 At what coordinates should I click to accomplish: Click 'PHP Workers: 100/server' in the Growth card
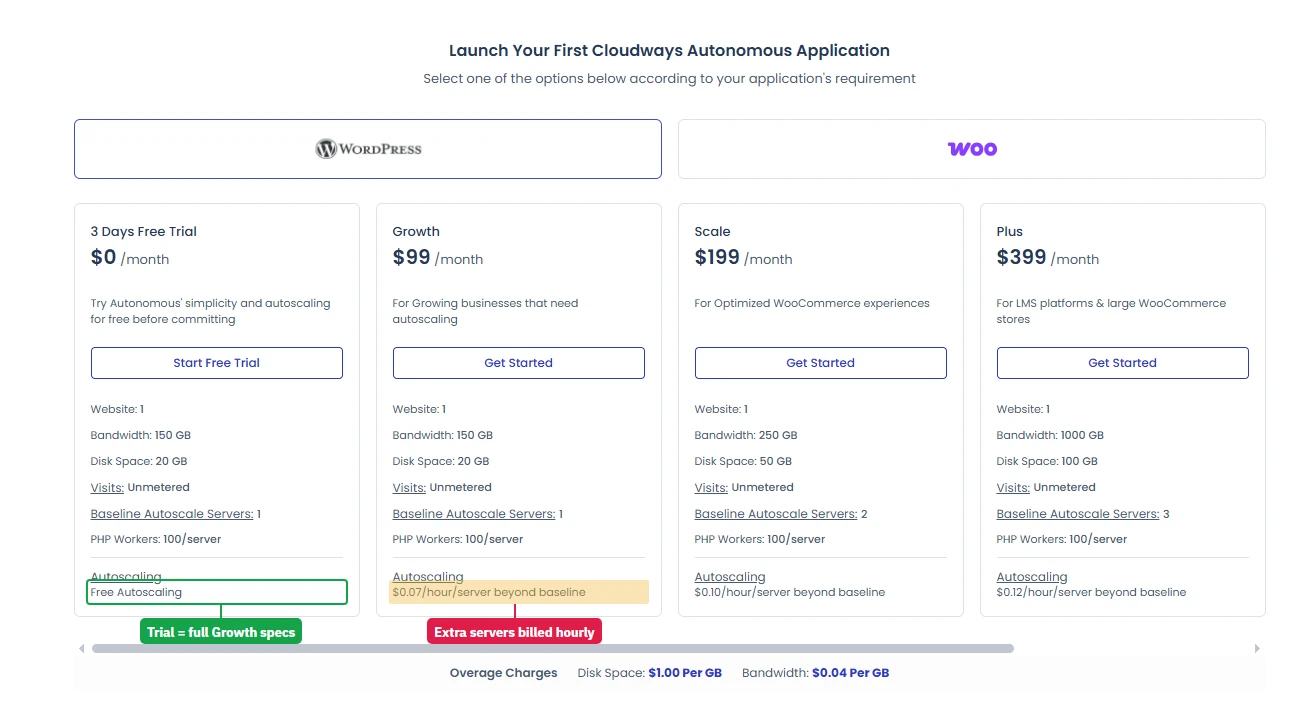pos(458,539)
